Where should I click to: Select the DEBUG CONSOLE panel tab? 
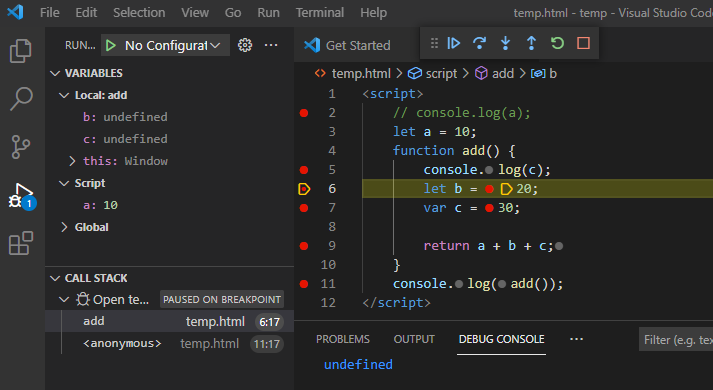501,340
